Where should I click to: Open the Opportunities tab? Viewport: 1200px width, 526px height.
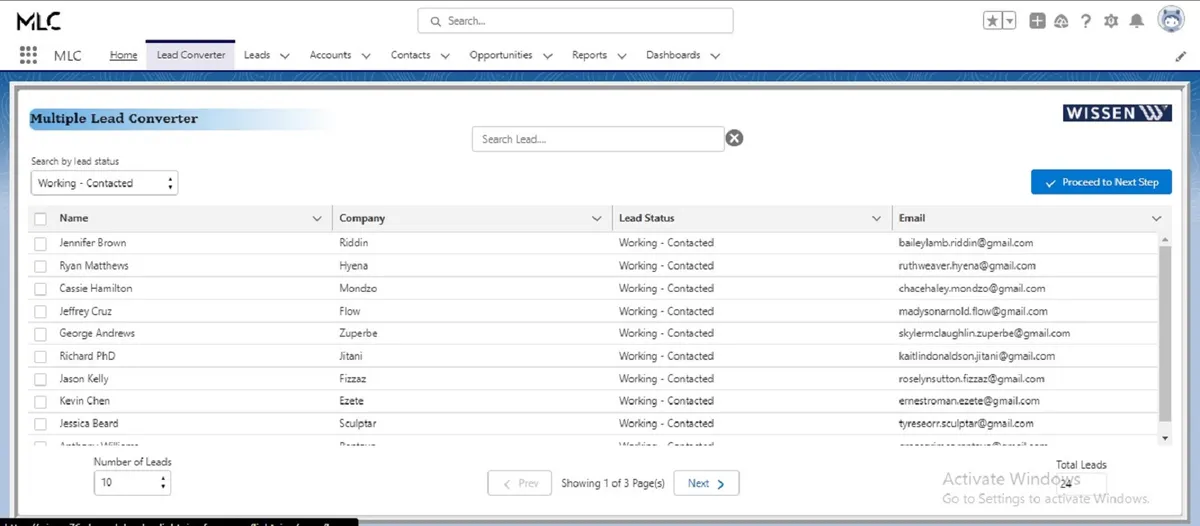501,55
